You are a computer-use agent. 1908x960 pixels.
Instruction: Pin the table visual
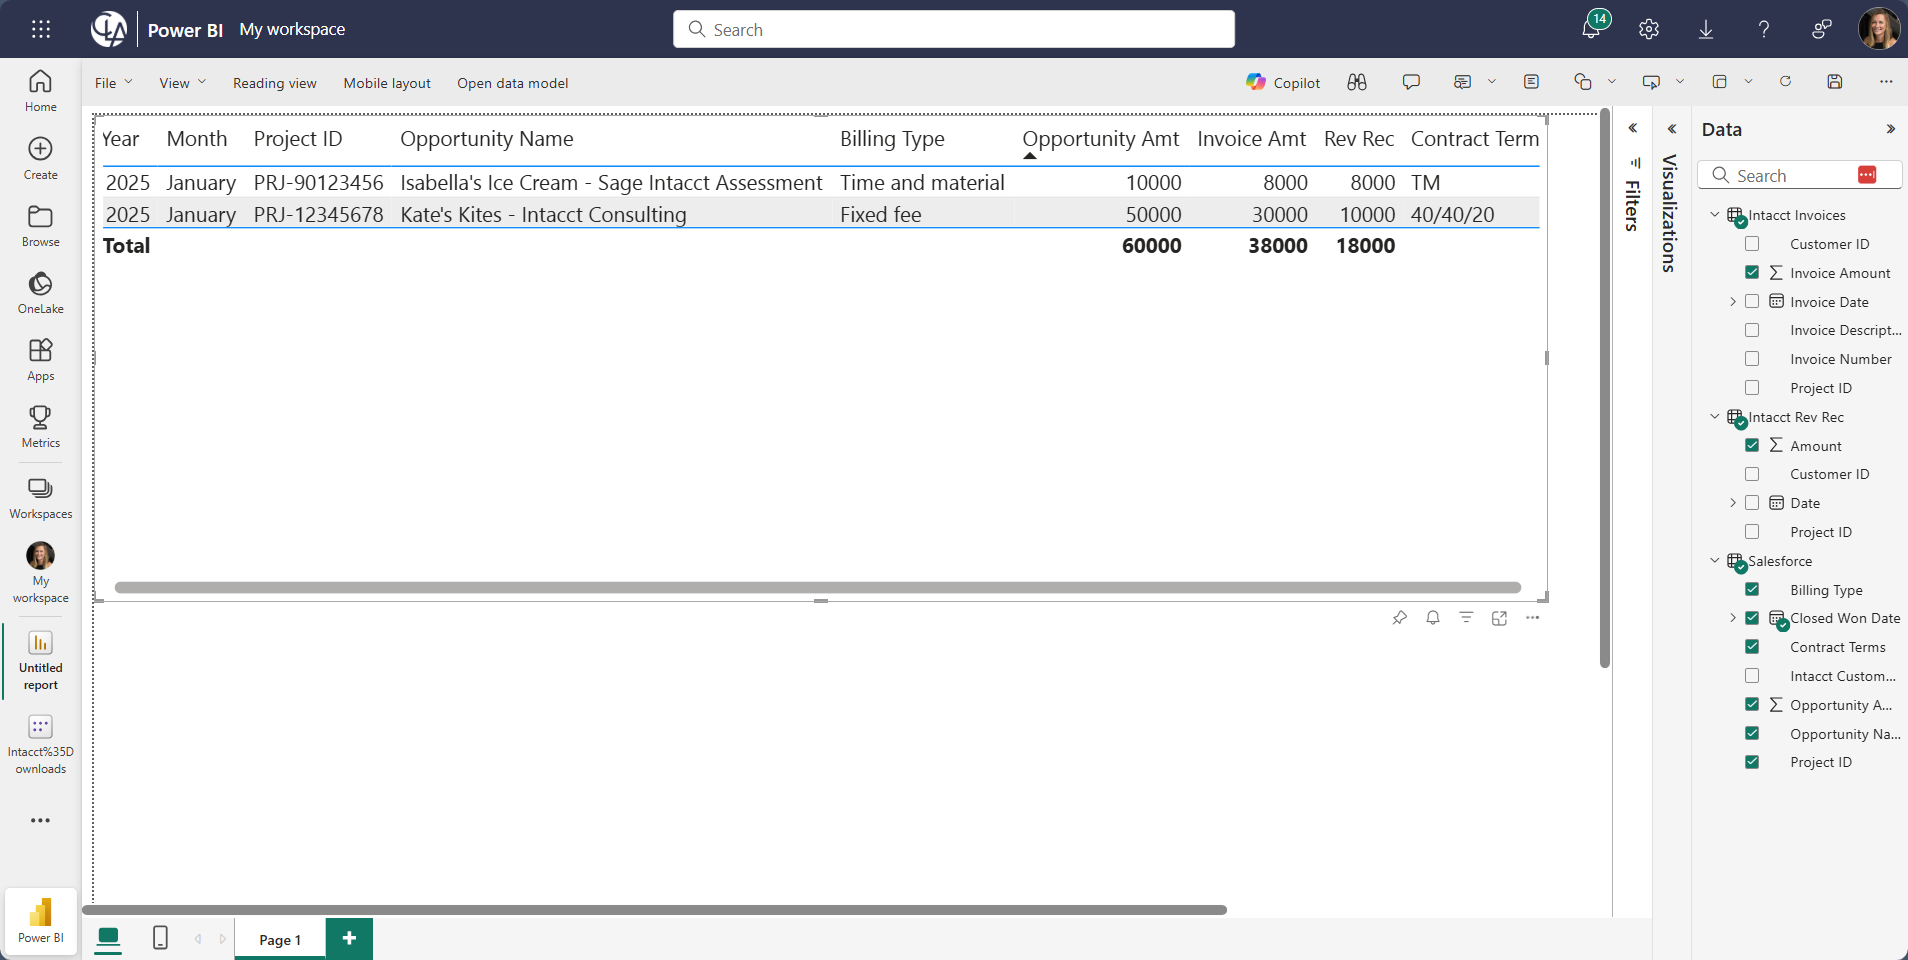pos(1399,618)
